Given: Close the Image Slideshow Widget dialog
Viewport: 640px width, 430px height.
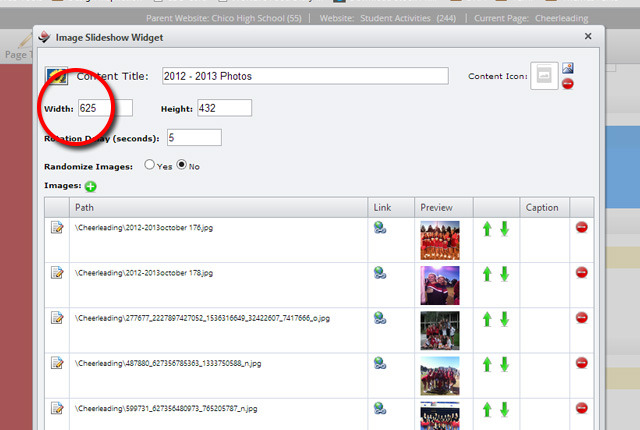Looking at the screenshot, I should 588,36.
